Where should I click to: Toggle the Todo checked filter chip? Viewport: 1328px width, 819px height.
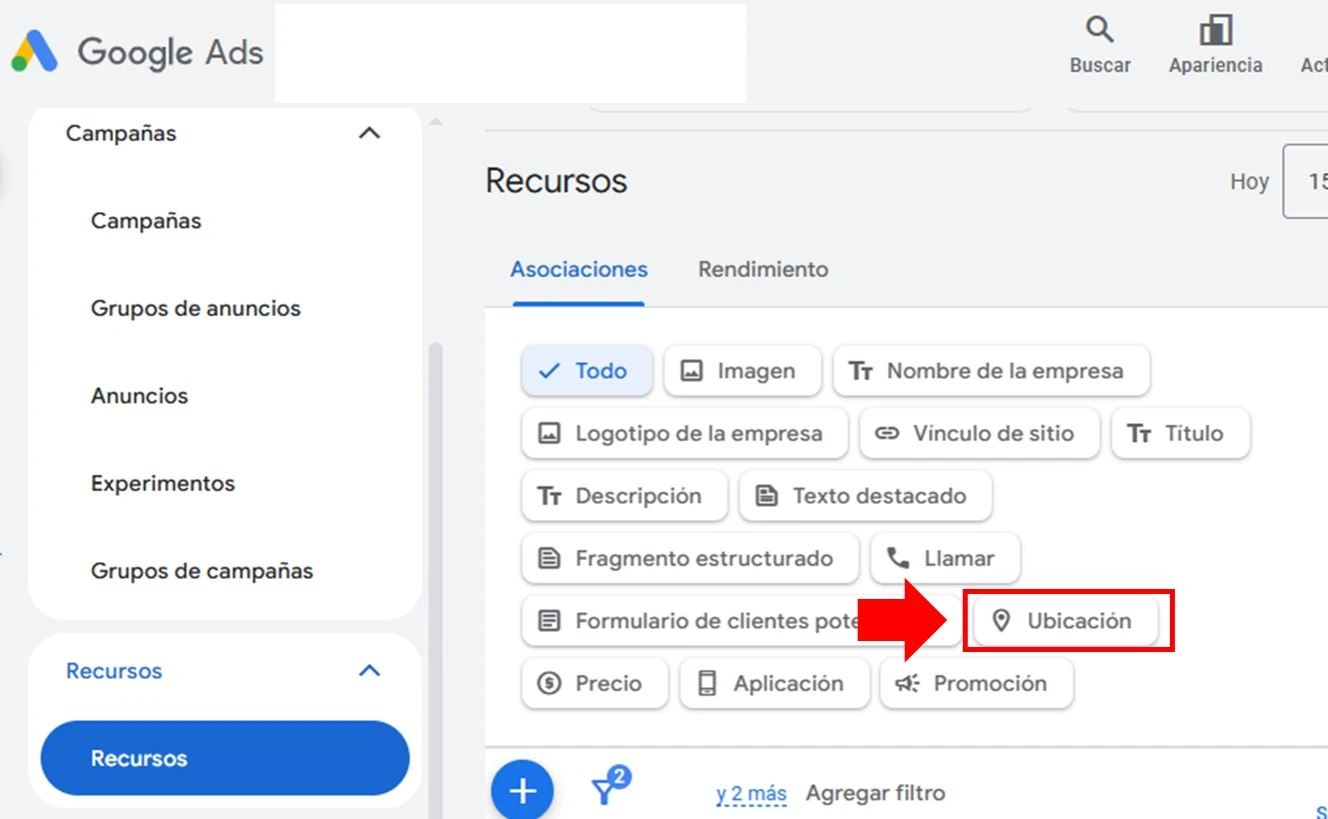586,371
